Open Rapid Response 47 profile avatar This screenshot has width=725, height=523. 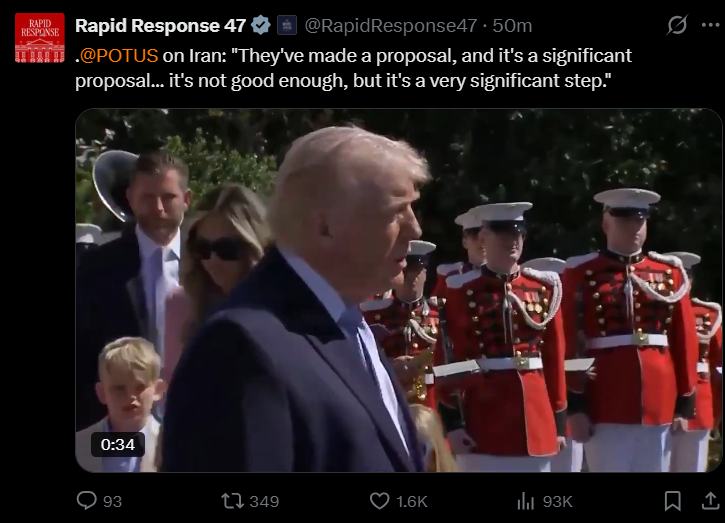click(x=40, y=38)
